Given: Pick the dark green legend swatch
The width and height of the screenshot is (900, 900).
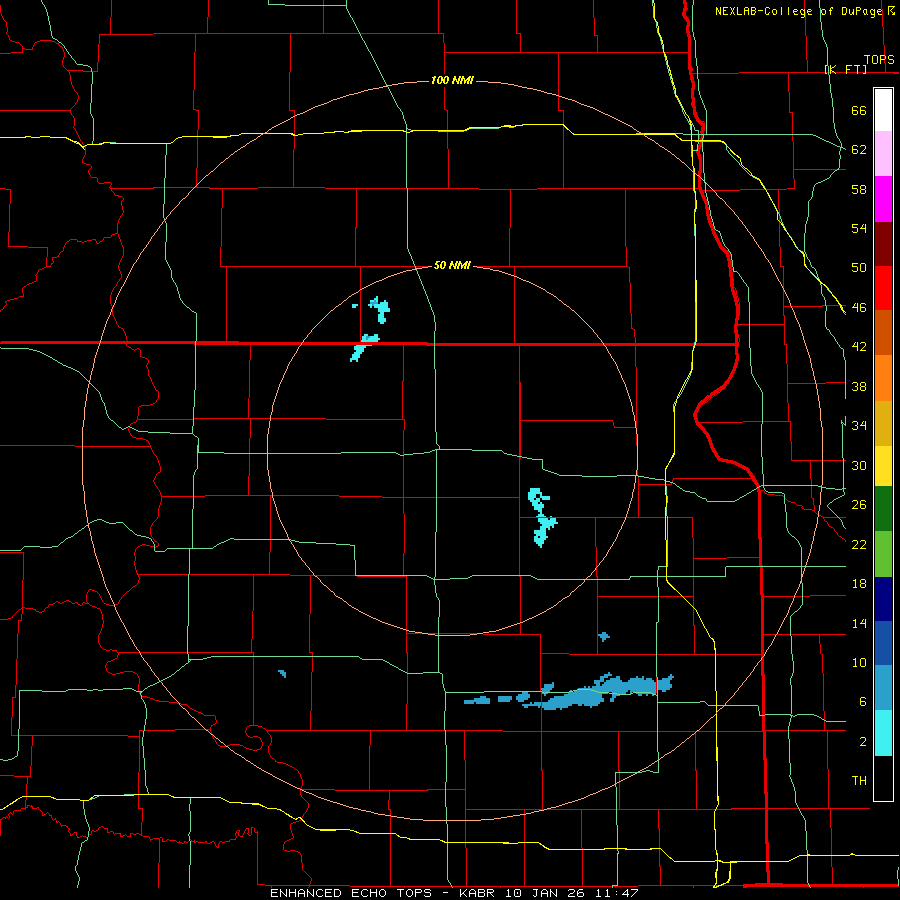Looking at the screenshot, I should [x=883, y=509].
